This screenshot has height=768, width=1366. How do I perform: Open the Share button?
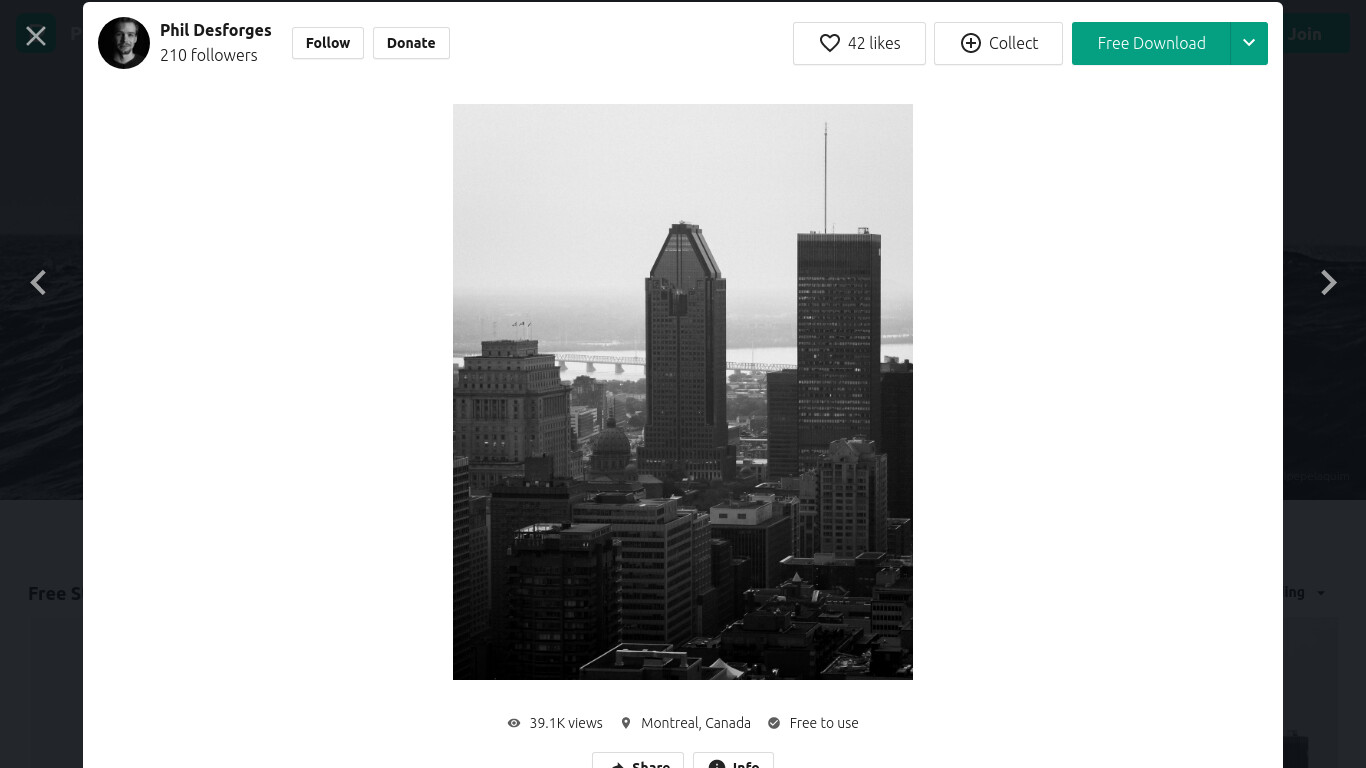coord(638,760)
